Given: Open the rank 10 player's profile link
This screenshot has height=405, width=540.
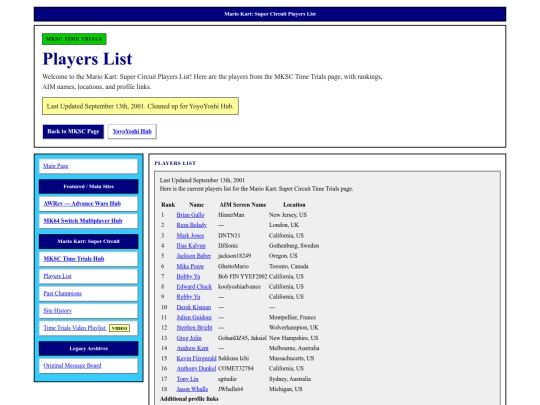Looking at the screenshot, I should click(194, 307).
